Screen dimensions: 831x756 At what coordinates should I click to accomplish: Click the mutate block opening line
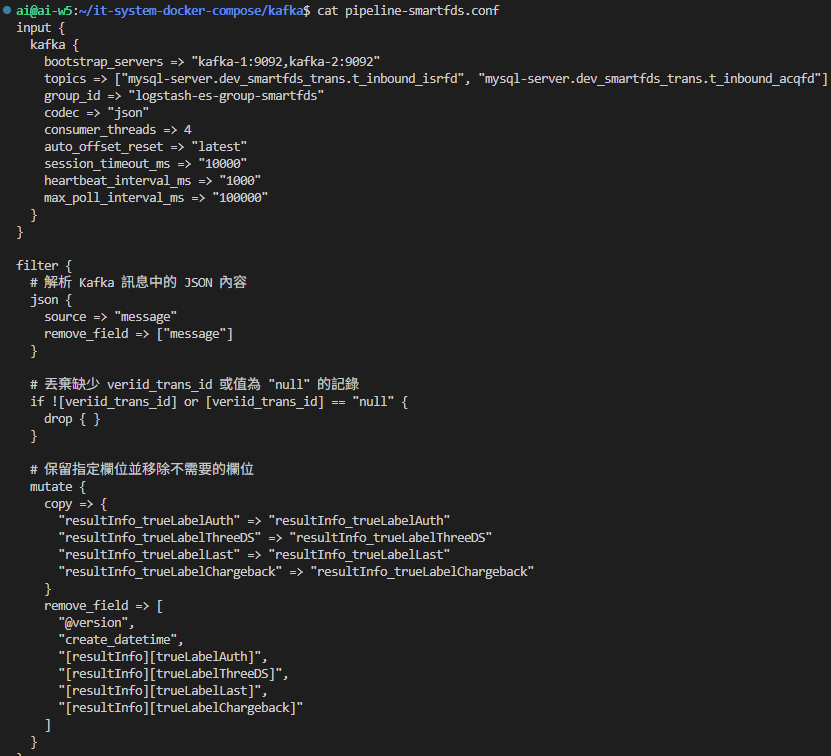tap(58, 487)
